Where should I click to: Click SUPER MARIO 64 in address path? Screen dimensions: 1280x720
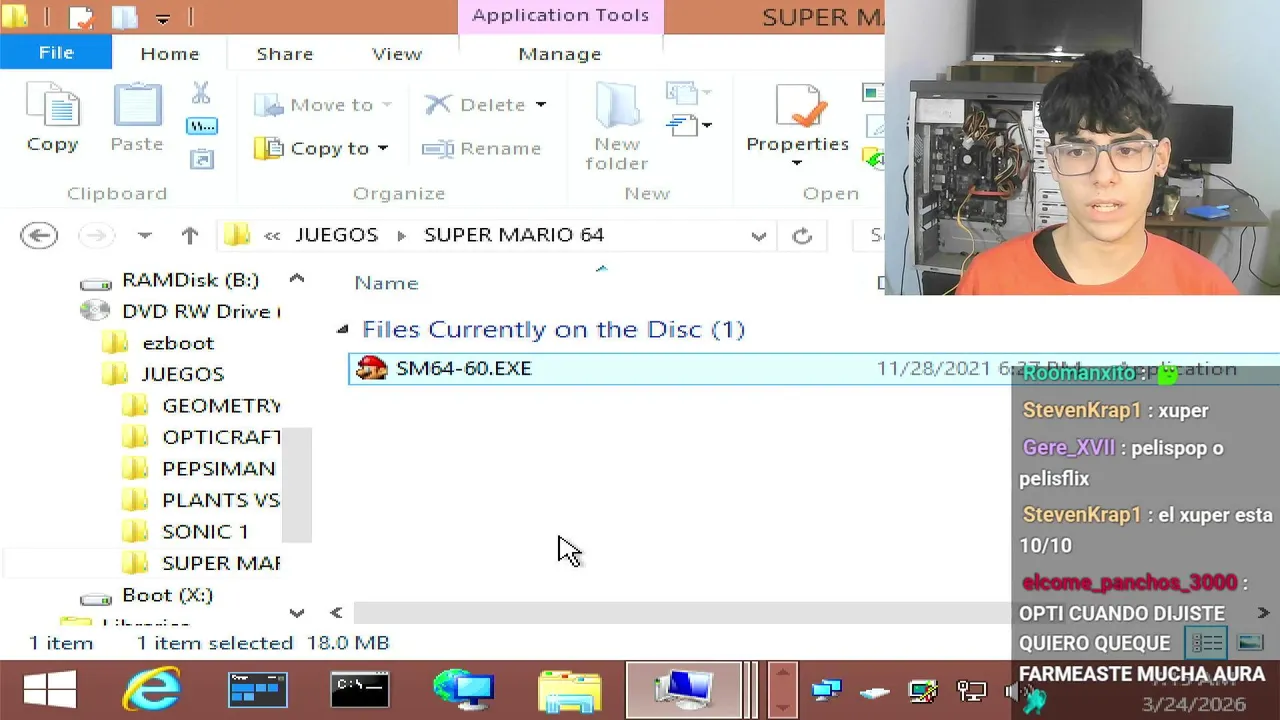coord(514,235)
